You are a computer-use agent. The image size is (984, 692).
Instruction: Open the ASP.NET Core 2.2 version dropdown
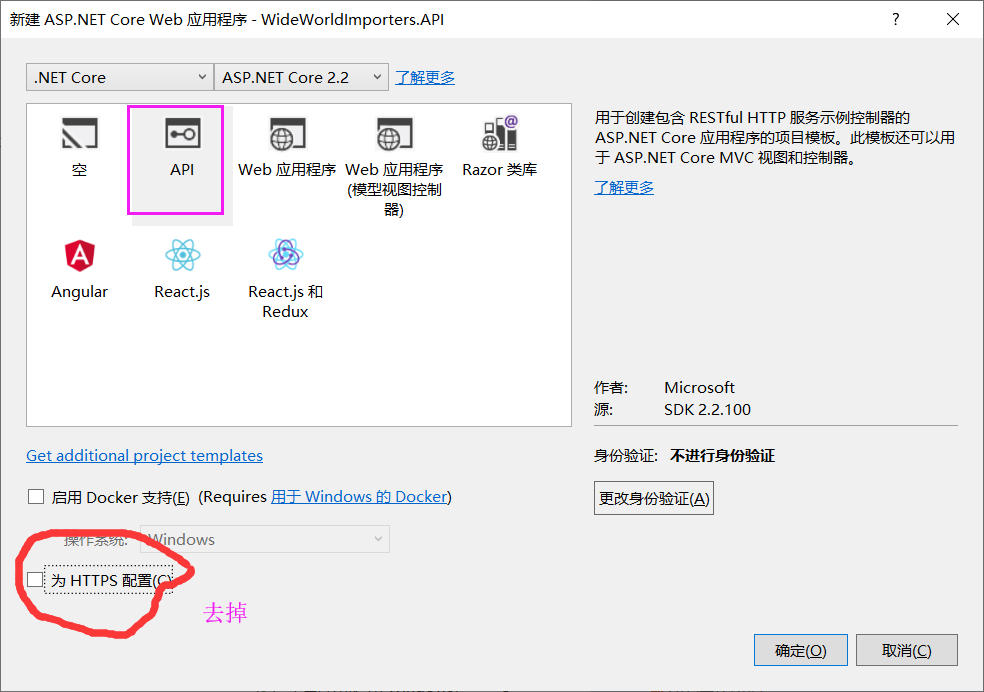[x=301, y=77]
